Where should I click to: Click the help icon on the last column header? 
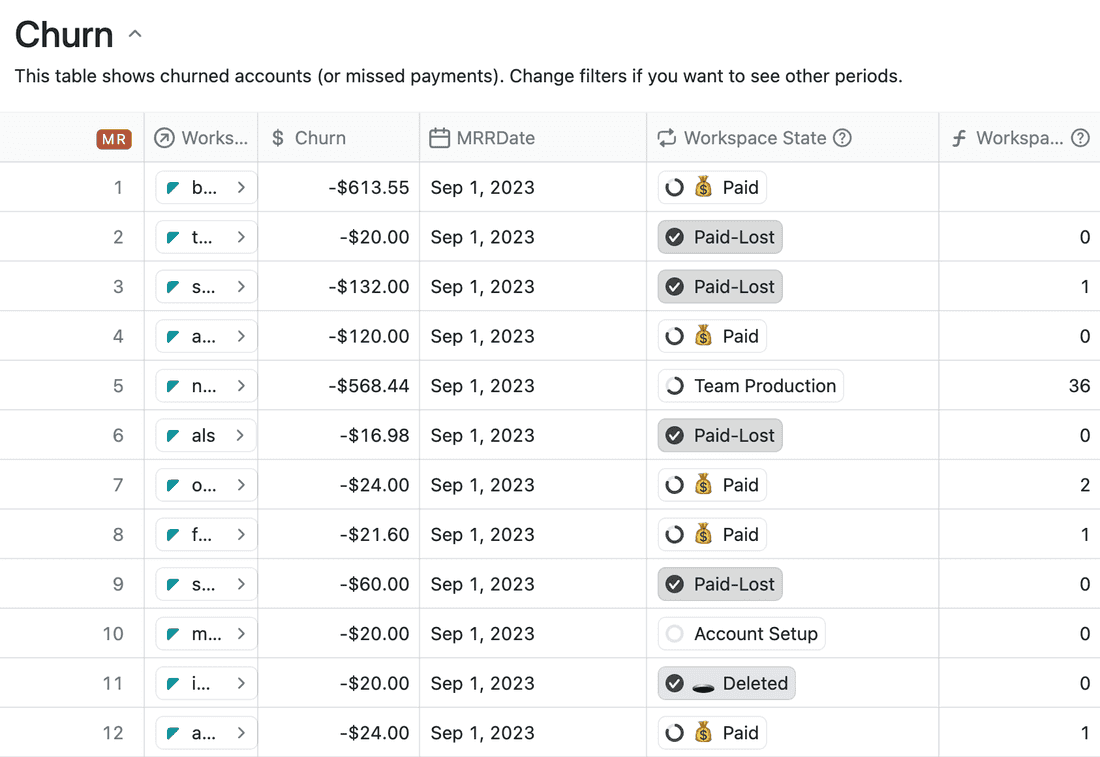click(x=1081, y=138)
